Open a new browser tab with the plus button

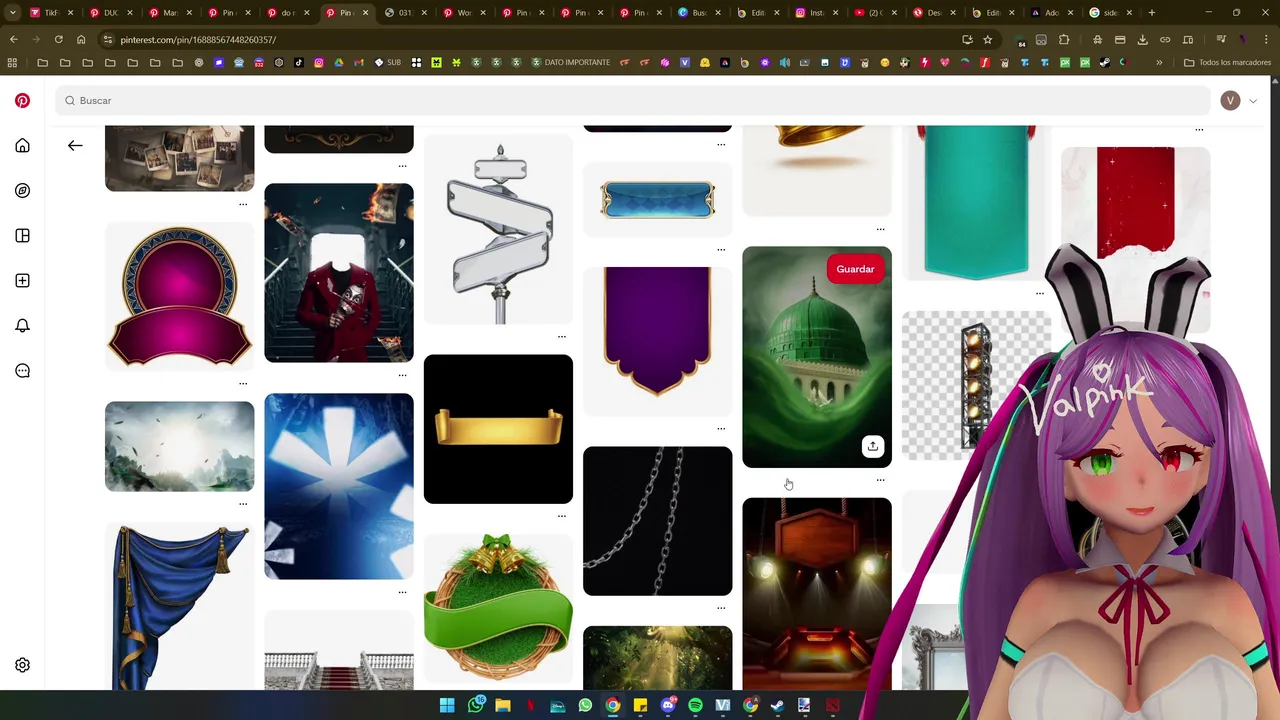coord(1151,13)
